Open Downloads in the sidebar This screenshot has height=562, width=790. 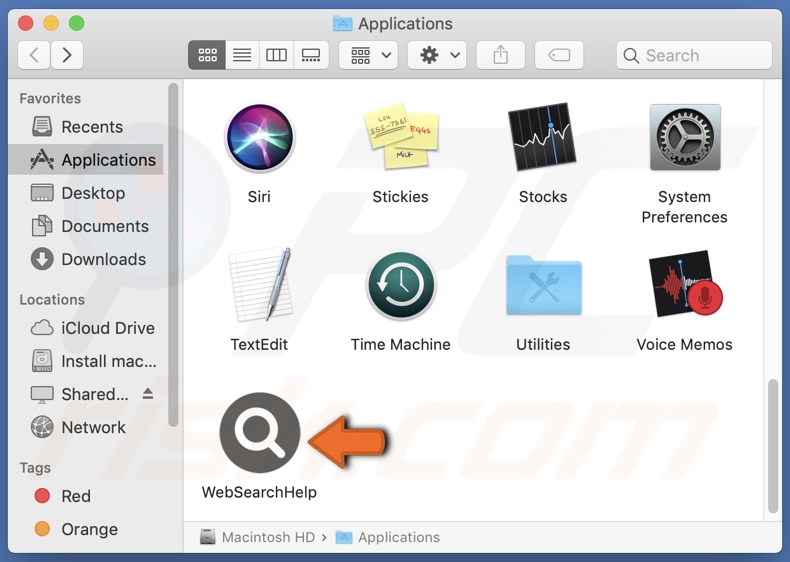pyautogui.click(x=86, y=259)
